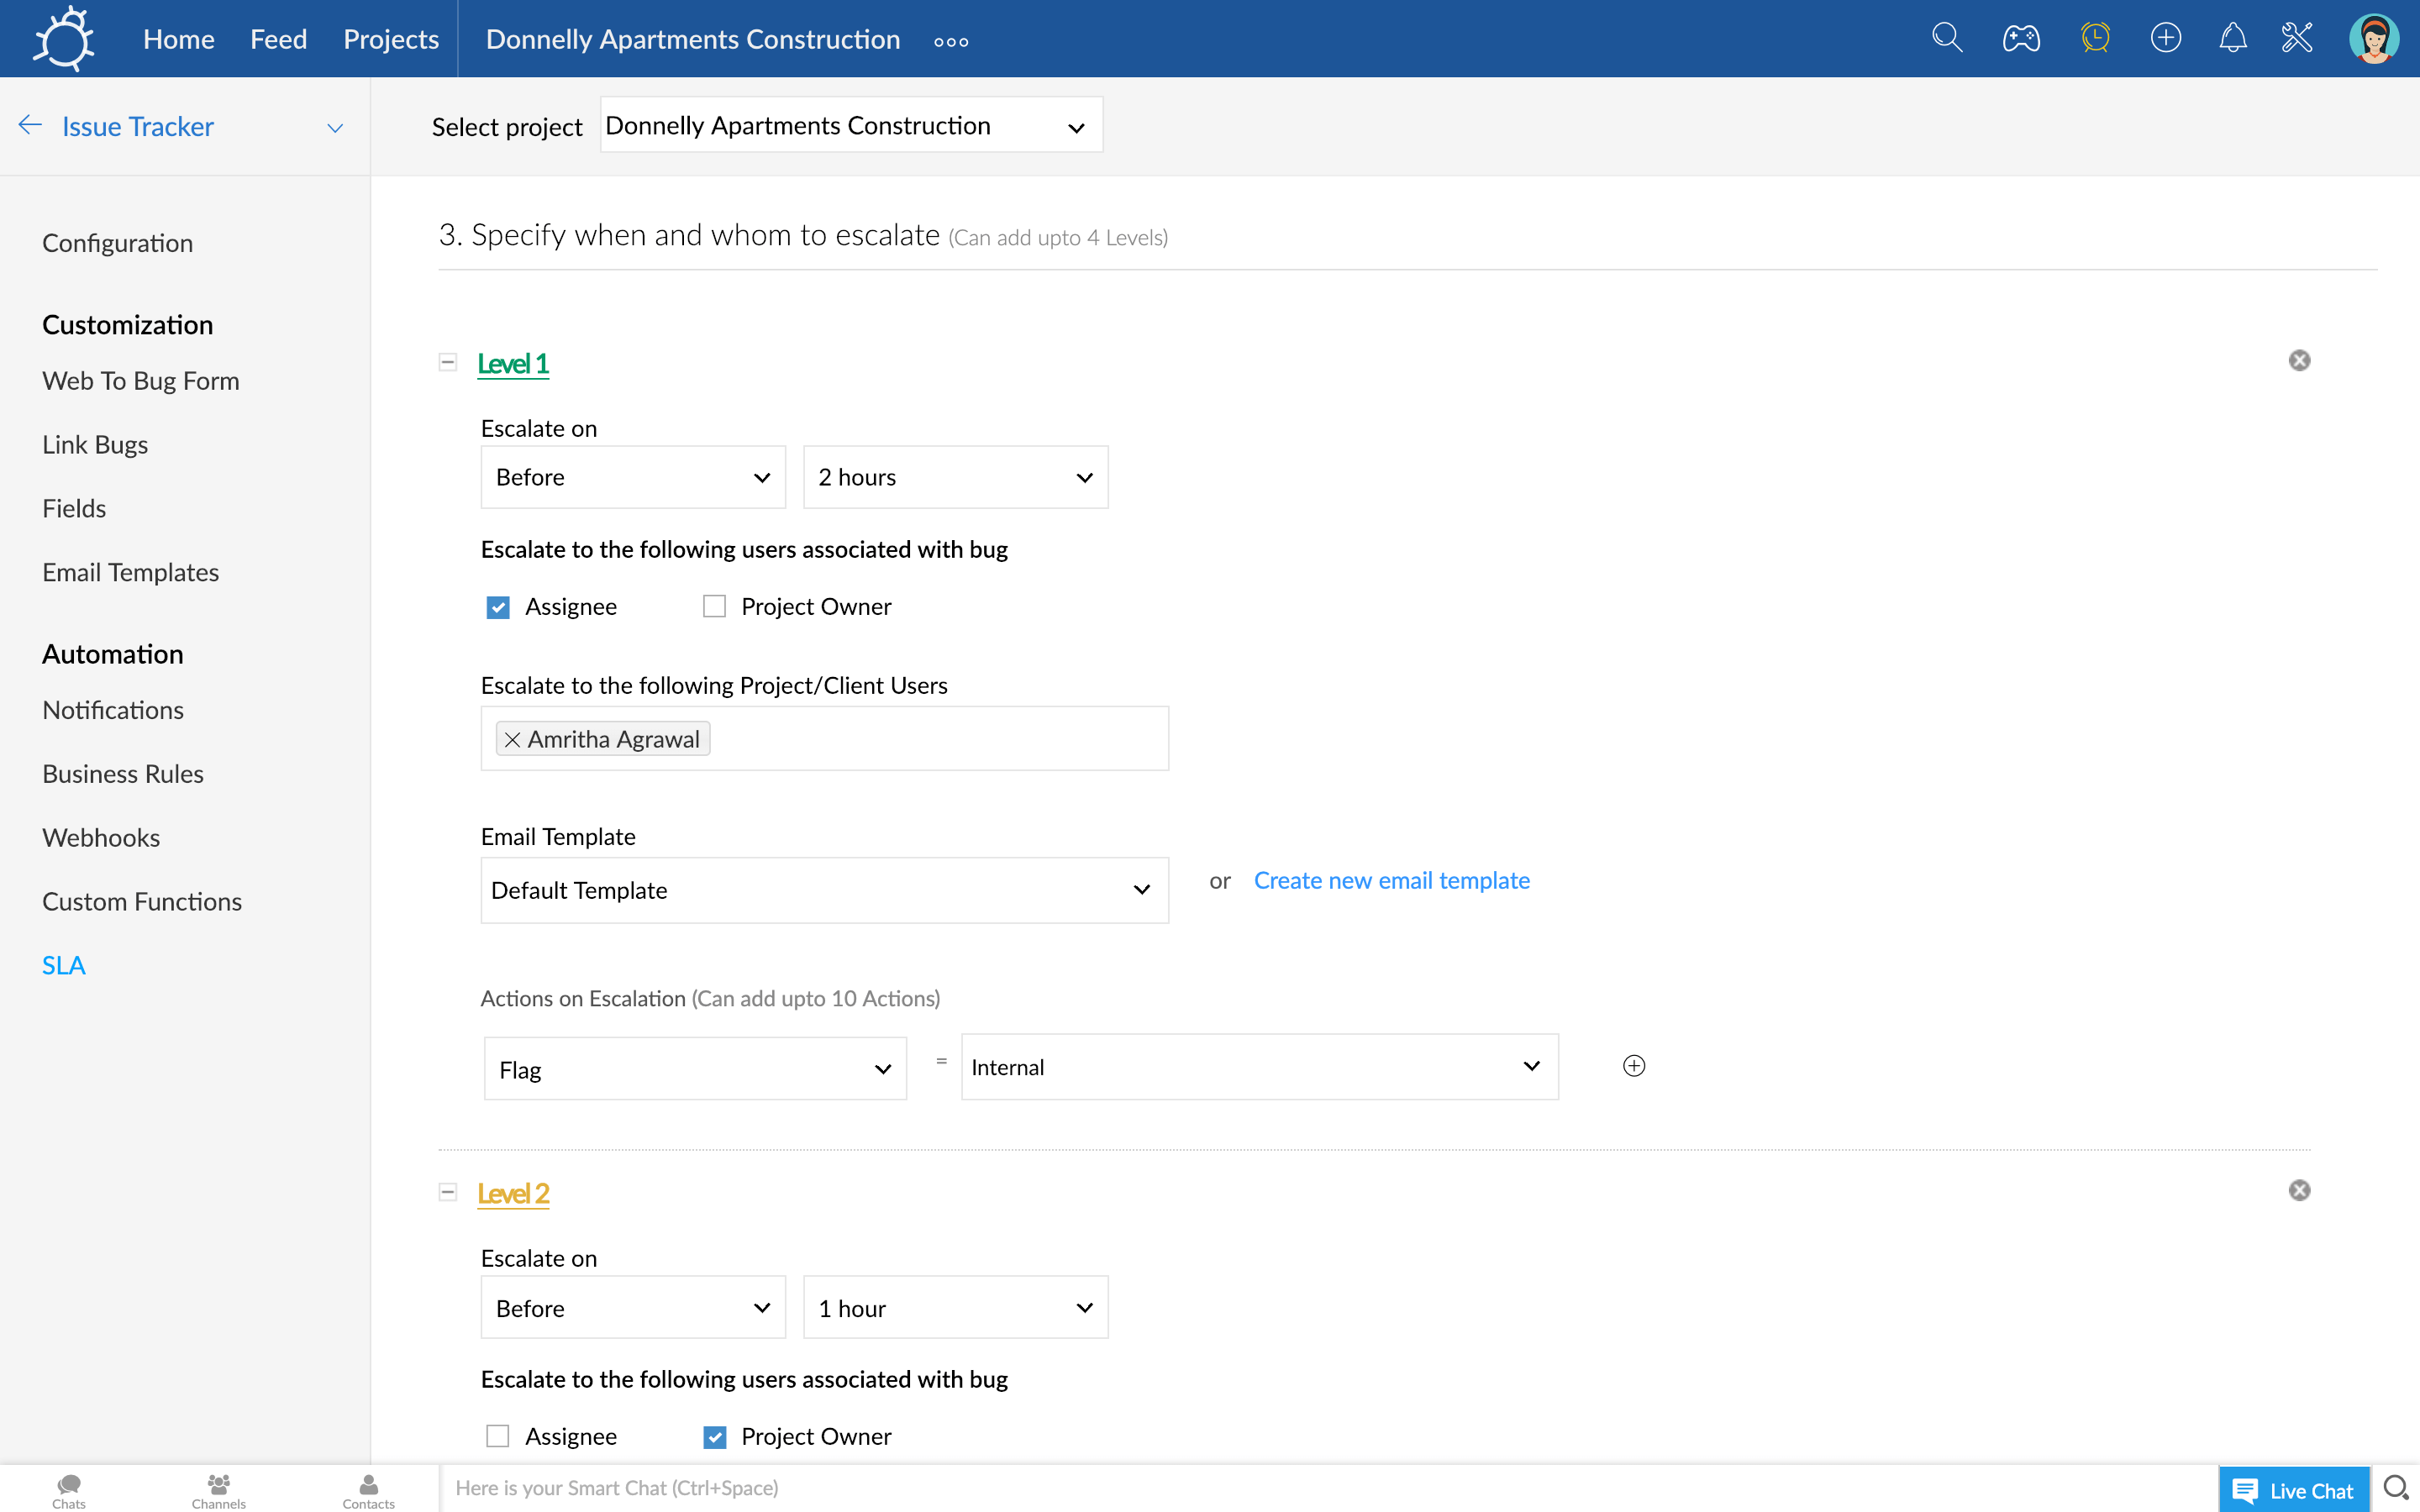
Task: Collapse the Level 2 section
Action: [x=448, y=1192]
